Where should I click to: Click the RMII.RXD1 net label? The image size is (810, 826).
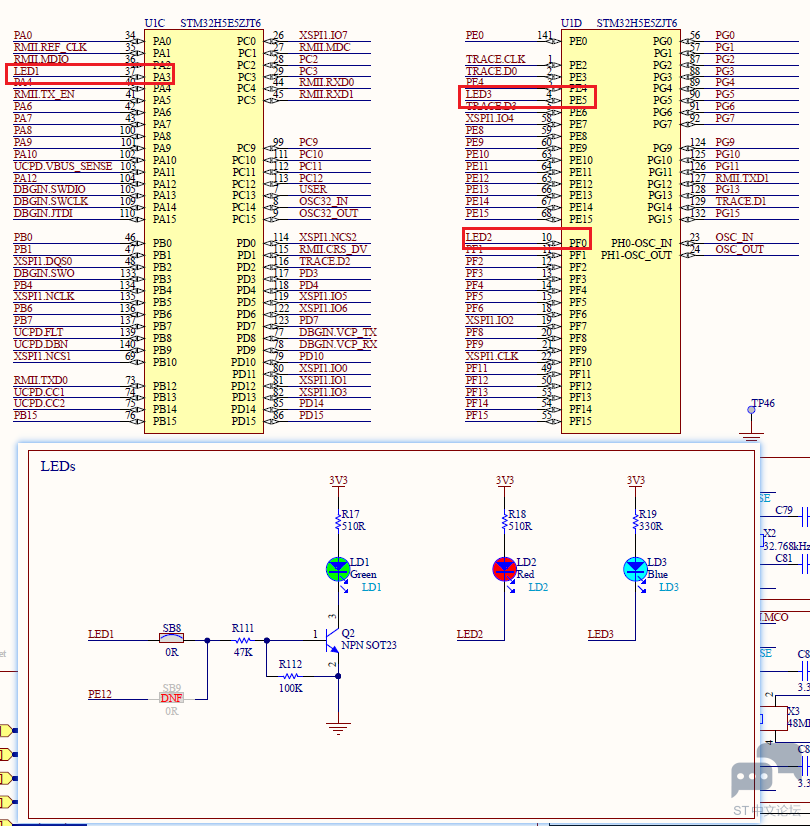[x=326, y=94]
